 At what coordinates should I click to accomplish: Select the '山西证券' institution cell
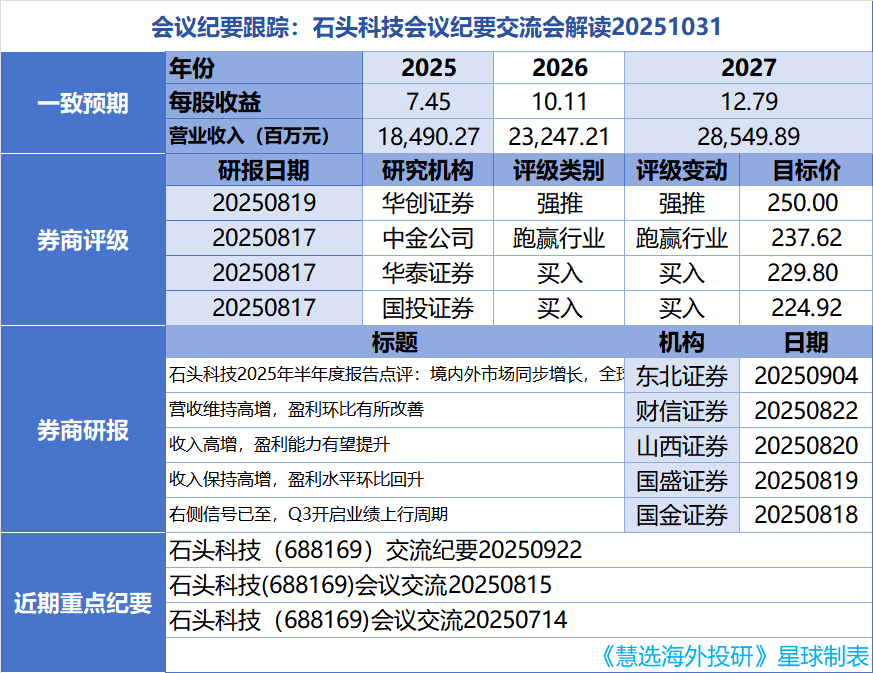pyautogui.click(x=682, y=446)
